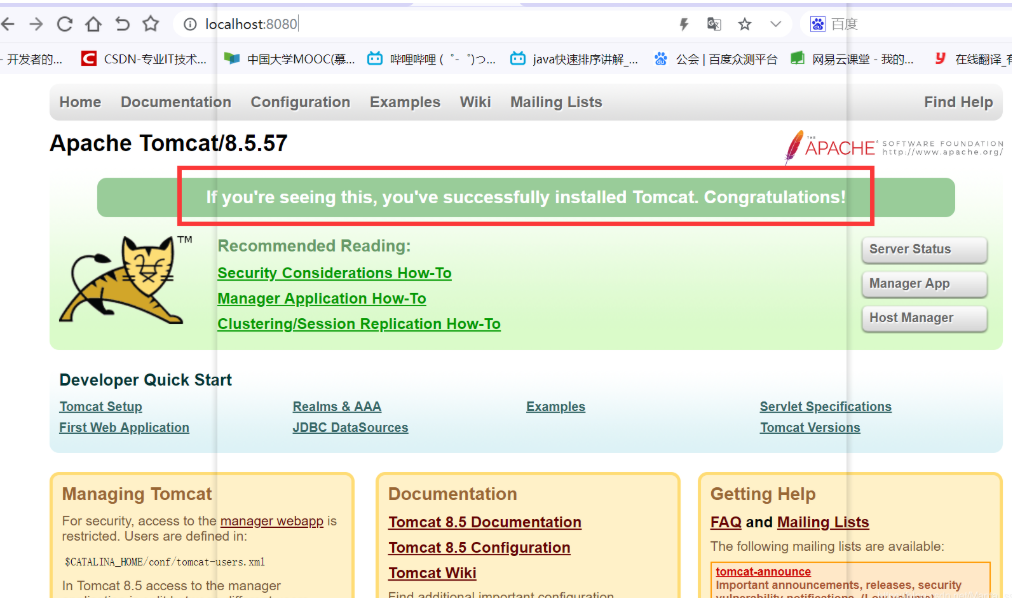Open Servlet Specifications link
This screenshot has width=1012, height=598.
[x=825, y=406]
